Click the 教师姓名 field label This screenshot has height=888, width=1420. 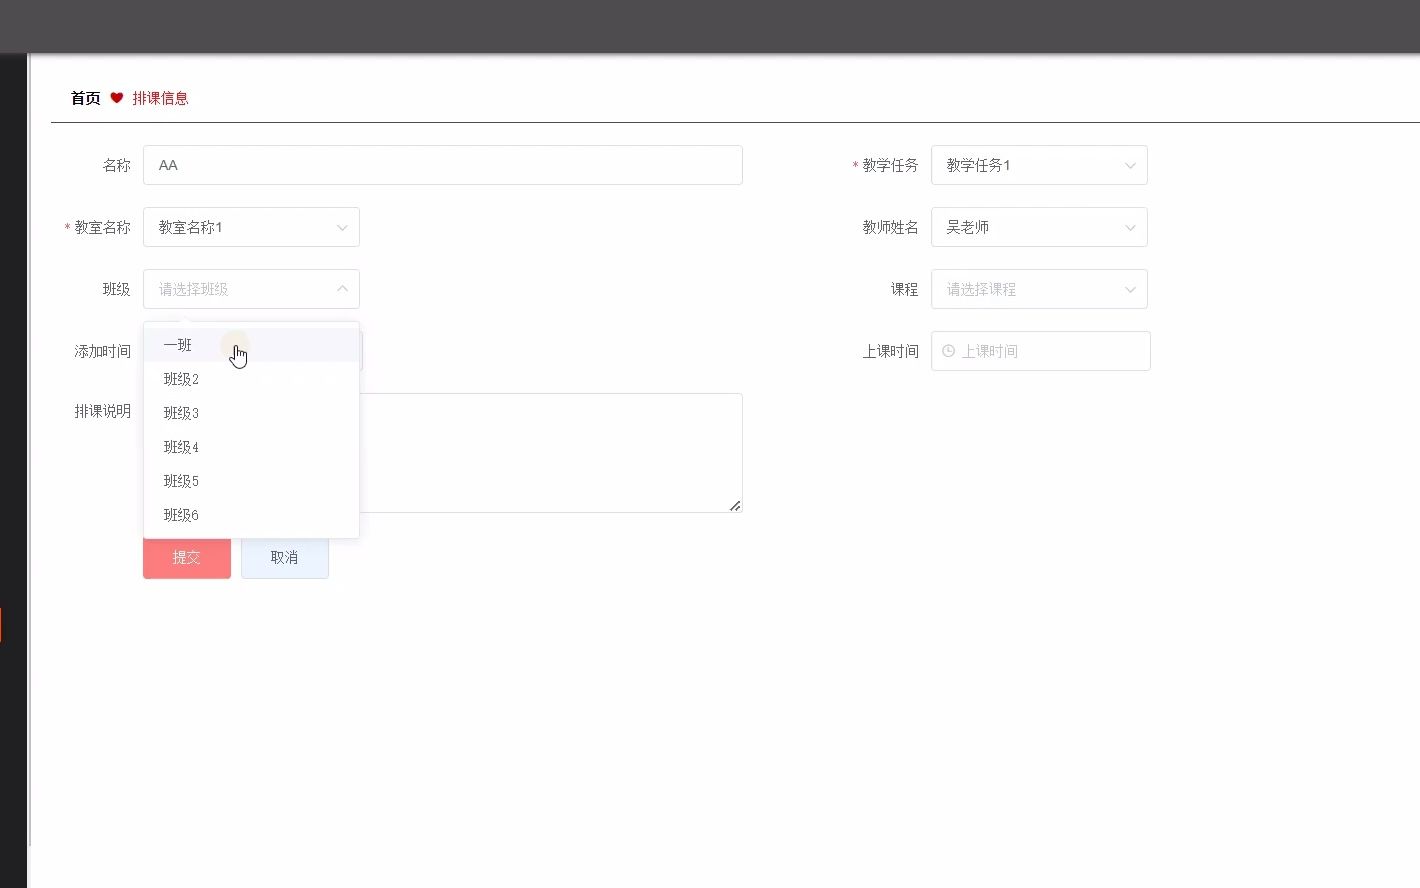coord(890,227)
